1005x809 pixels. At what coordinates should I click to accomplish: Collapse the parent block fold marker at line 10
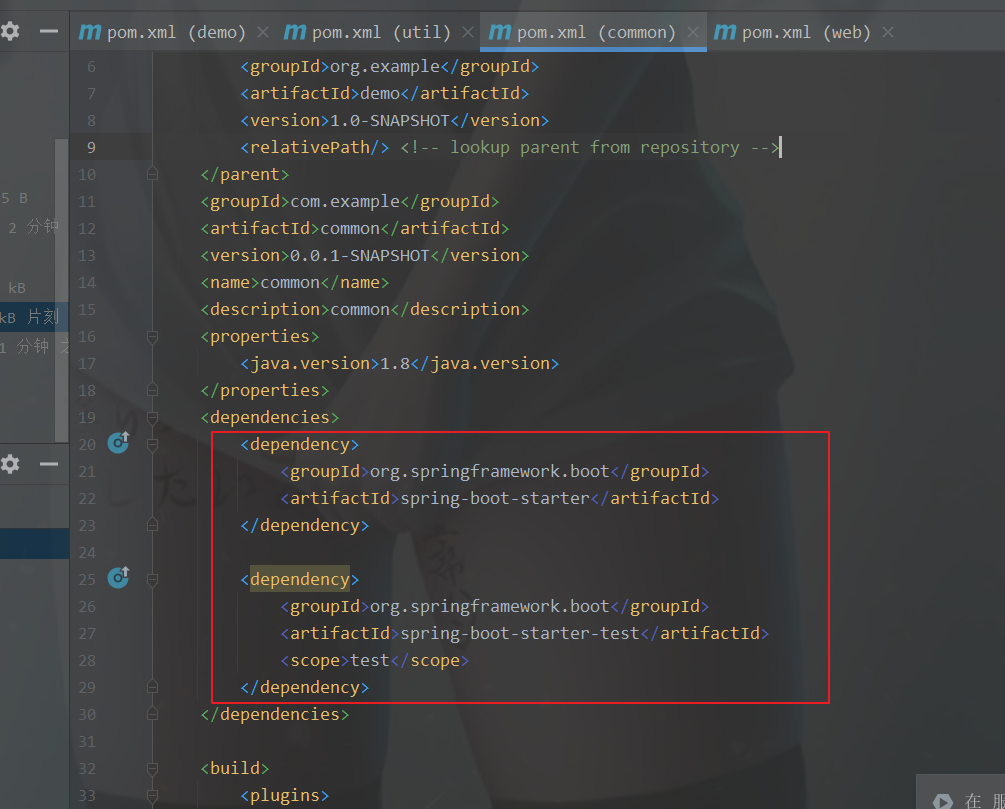(152, 174)
